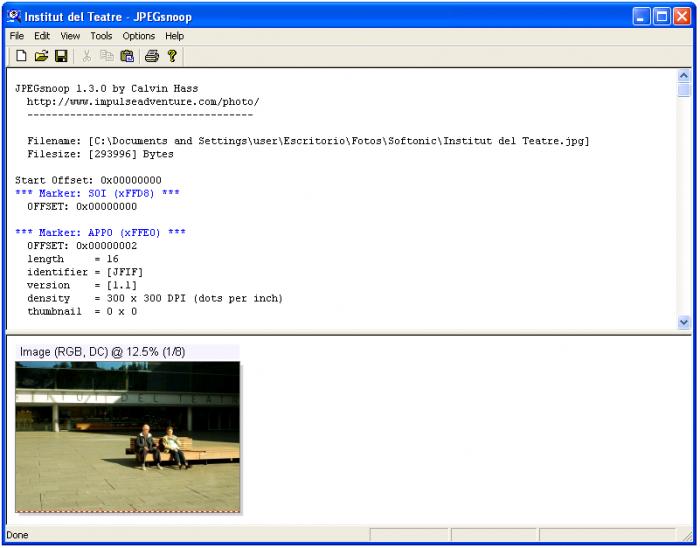
Task: Click the yellow question mark About icon
Action: pos(172,56)
